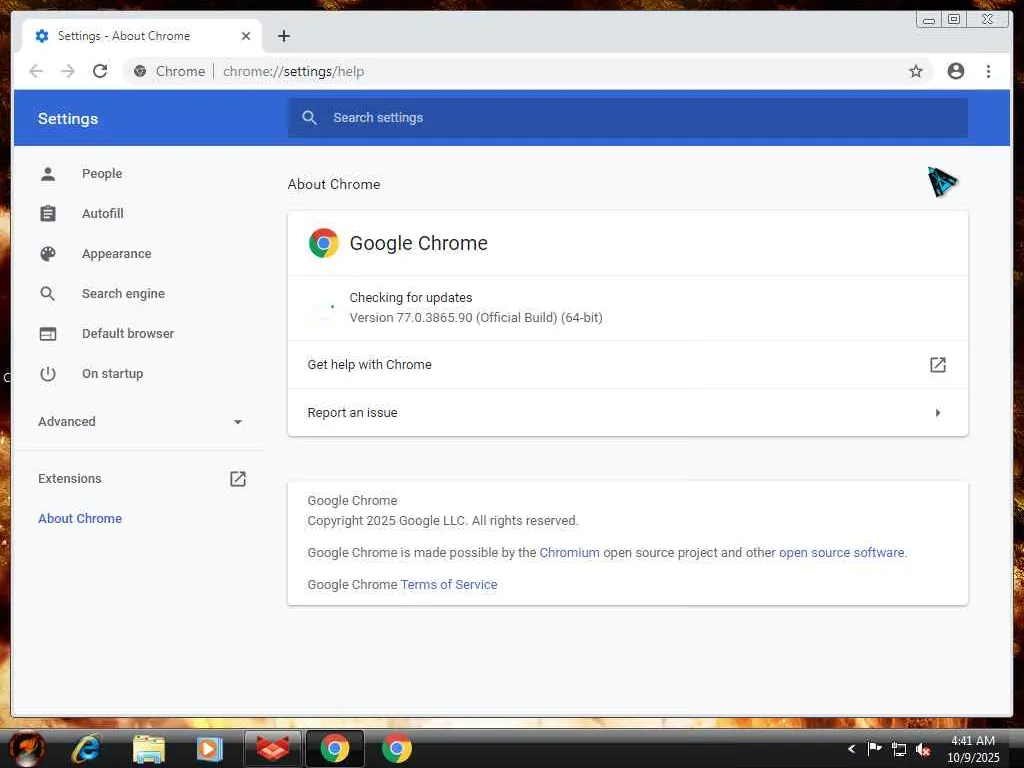Expand the Advanced settings section
The height and width of the screenshot is (768, 1024).
coord(139,422)
